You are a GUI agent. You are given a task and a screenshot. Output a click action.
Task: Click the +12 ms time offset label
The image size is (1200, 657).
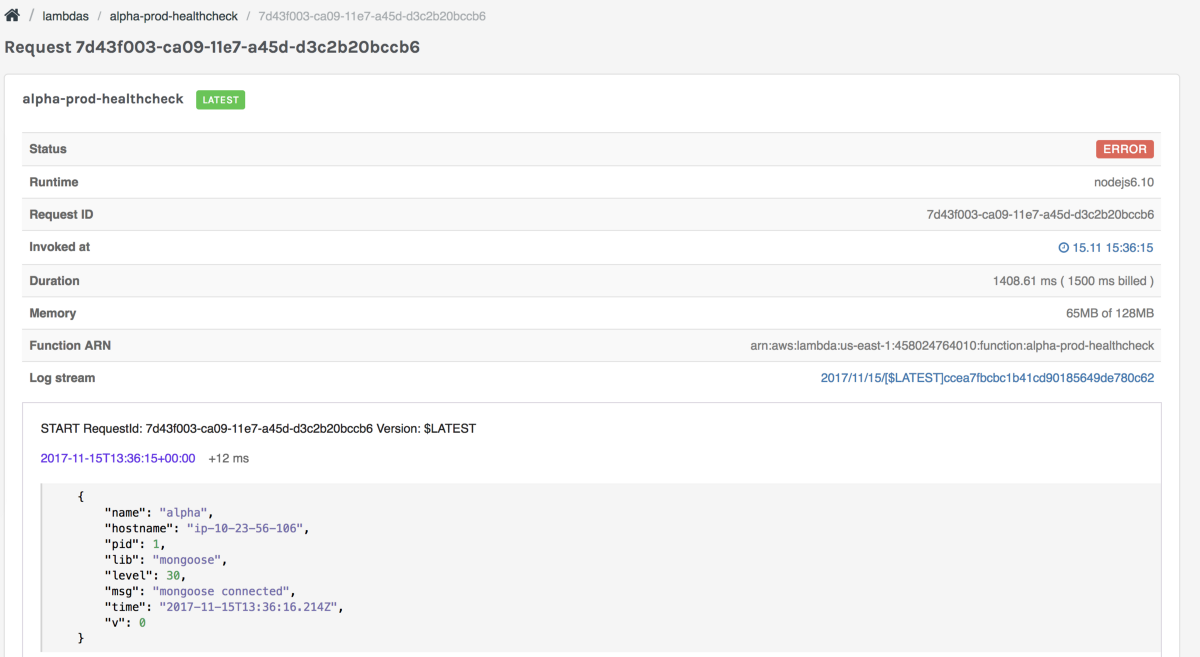(x=228, y=458)
